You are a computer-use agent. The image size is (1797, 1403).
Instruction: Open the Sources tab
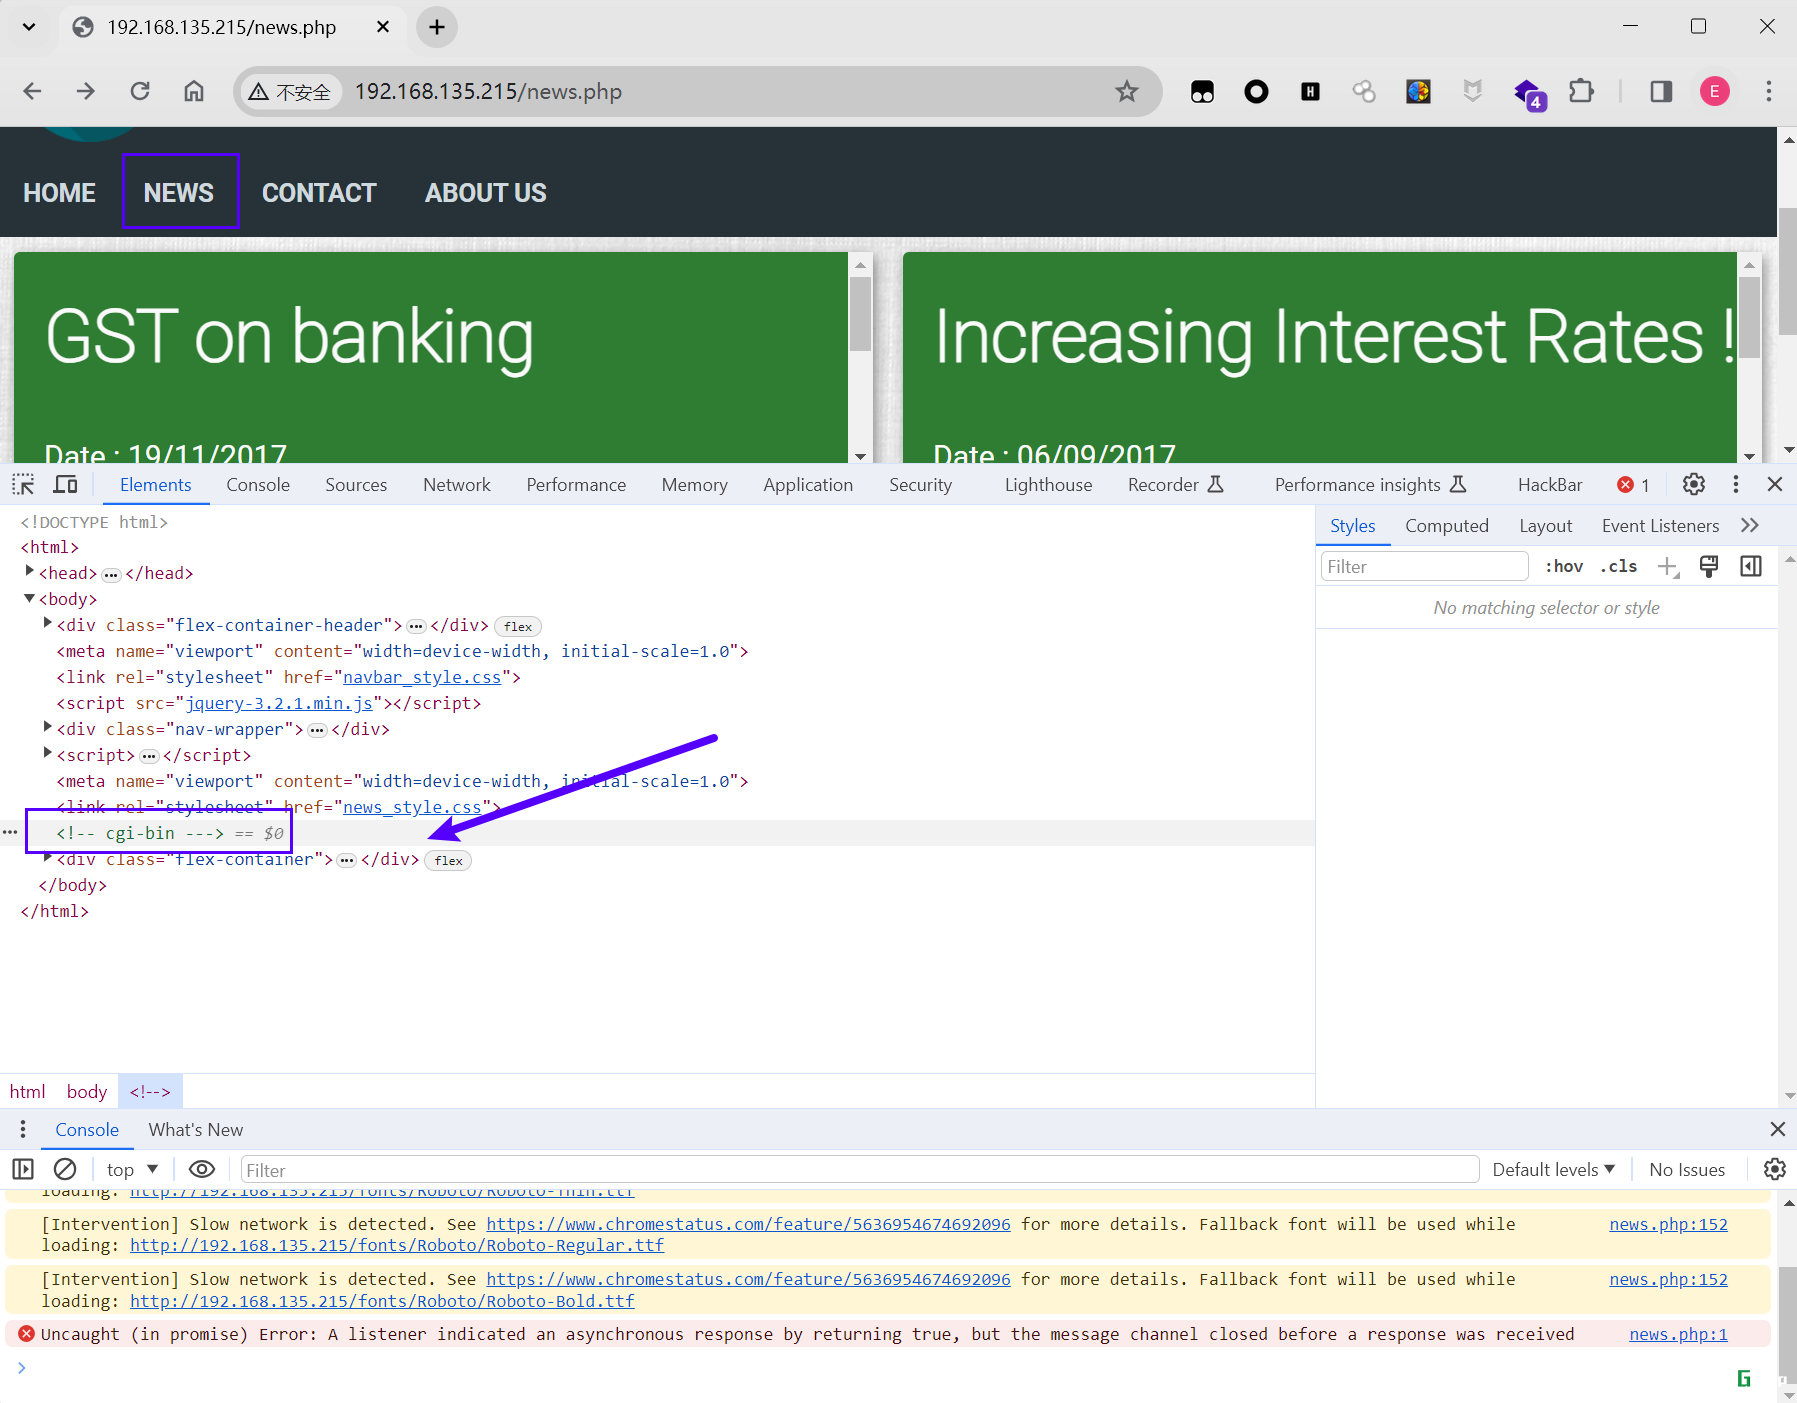(356, 485)
